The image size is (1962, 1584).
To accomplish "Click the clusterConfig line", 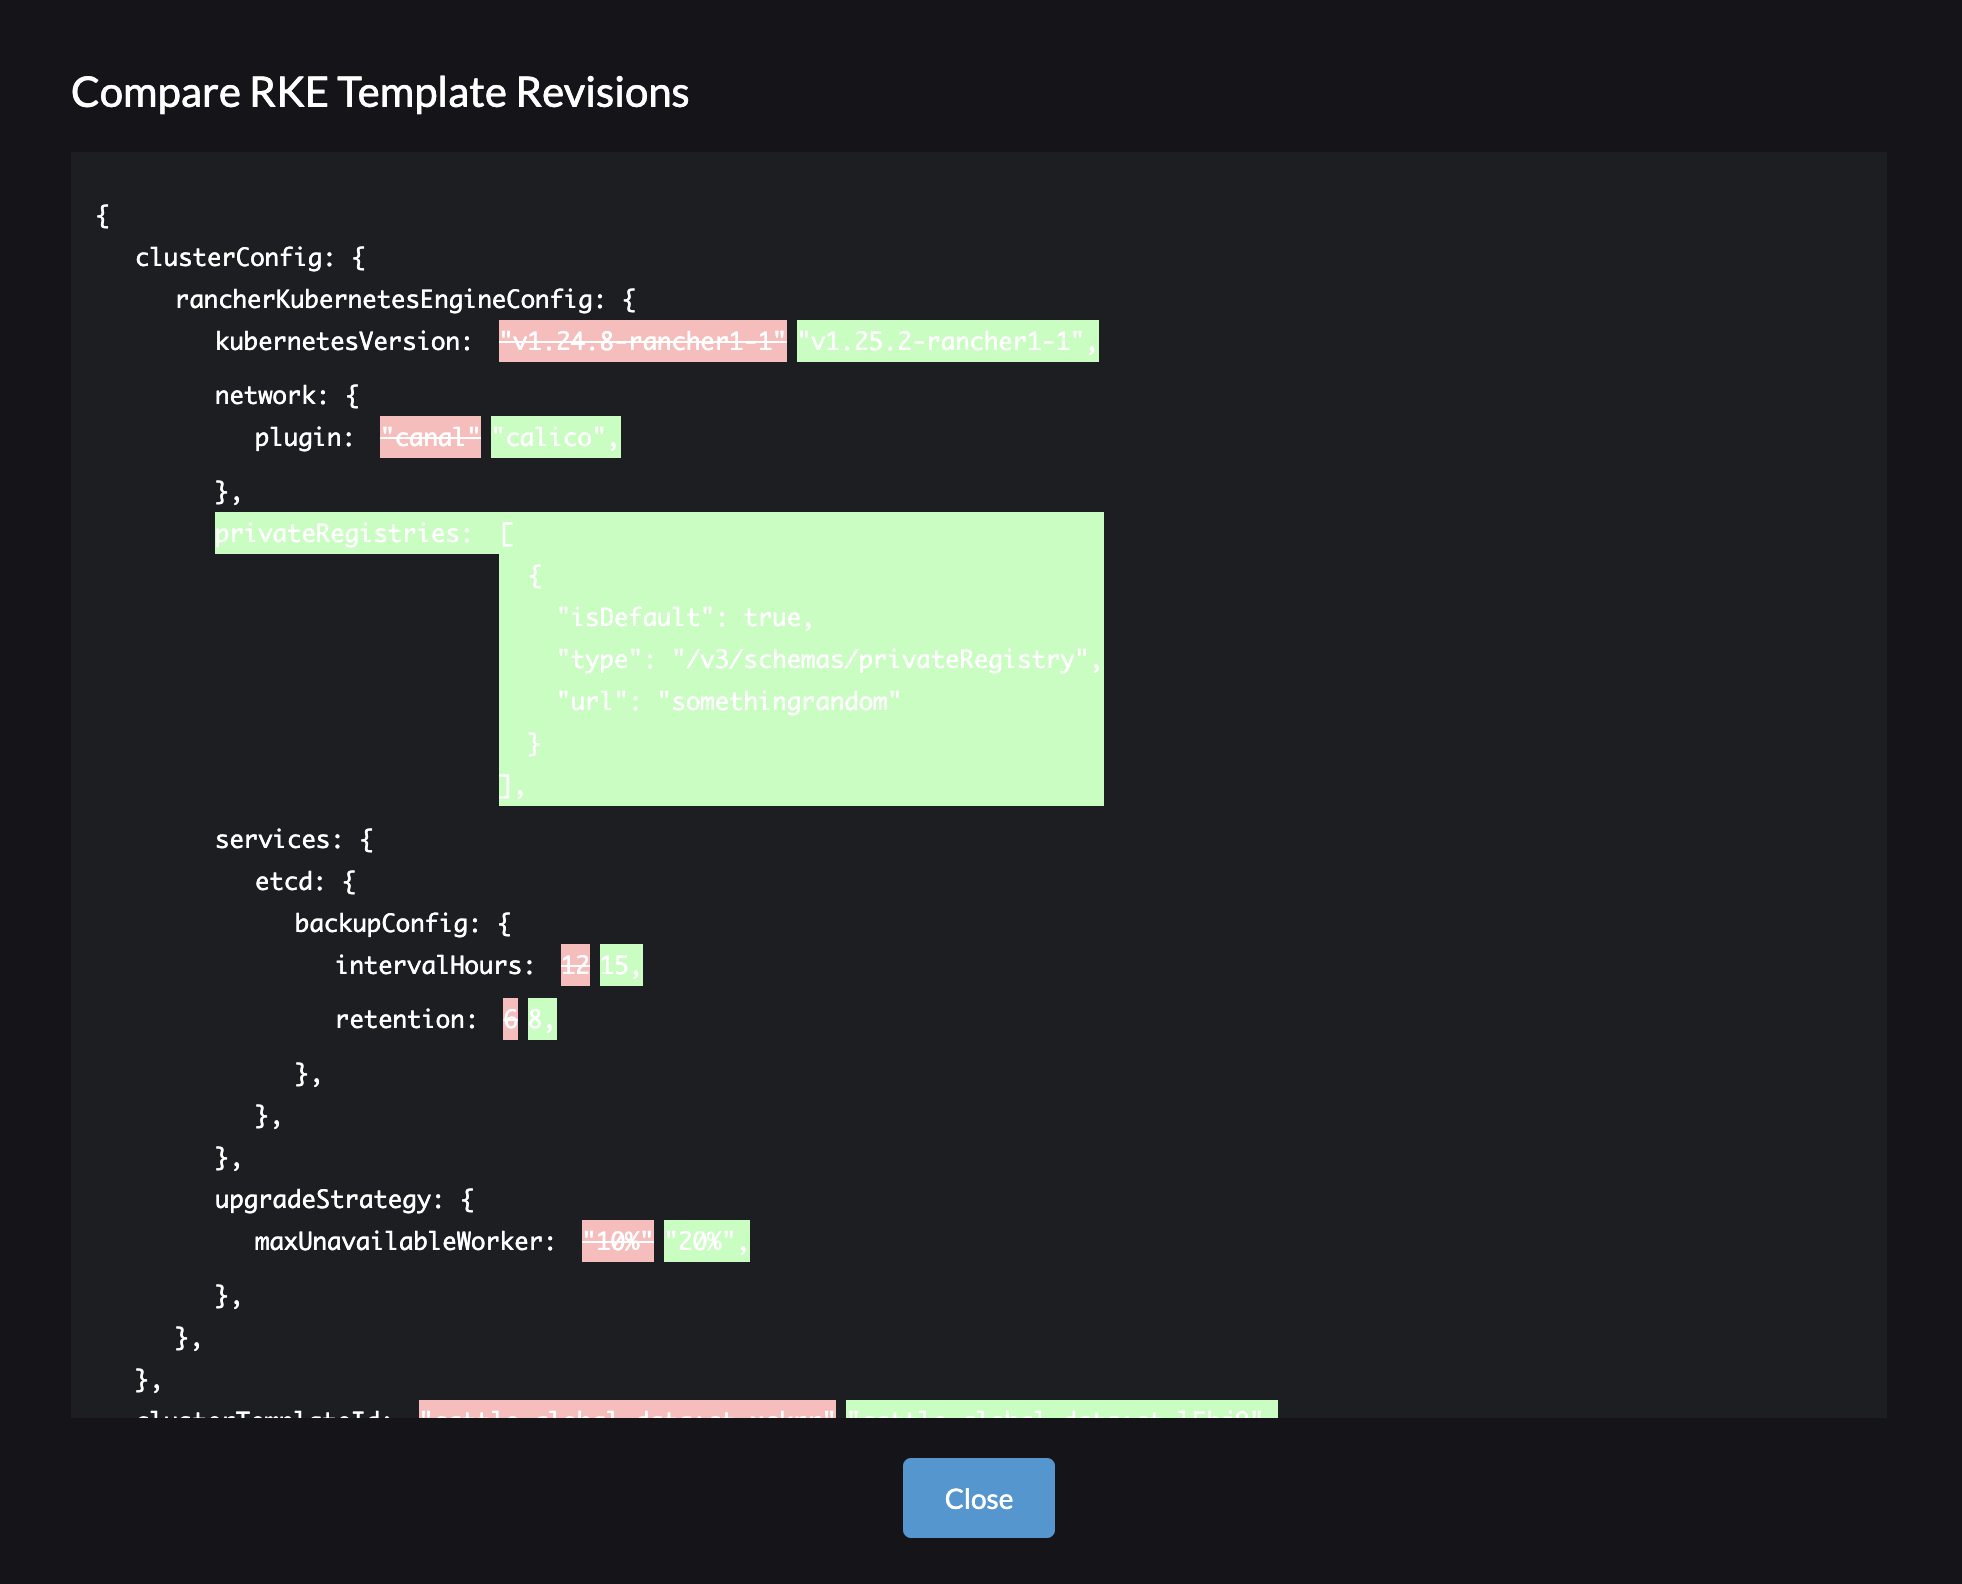I will point(250,257).
